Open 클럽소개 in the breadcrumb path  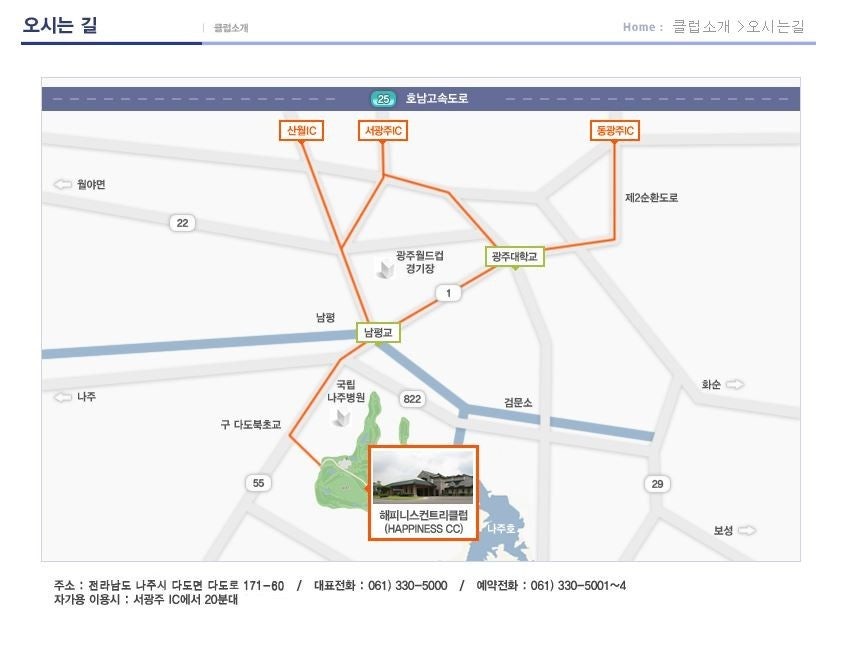pyautogui.click(x=701, y=27)
